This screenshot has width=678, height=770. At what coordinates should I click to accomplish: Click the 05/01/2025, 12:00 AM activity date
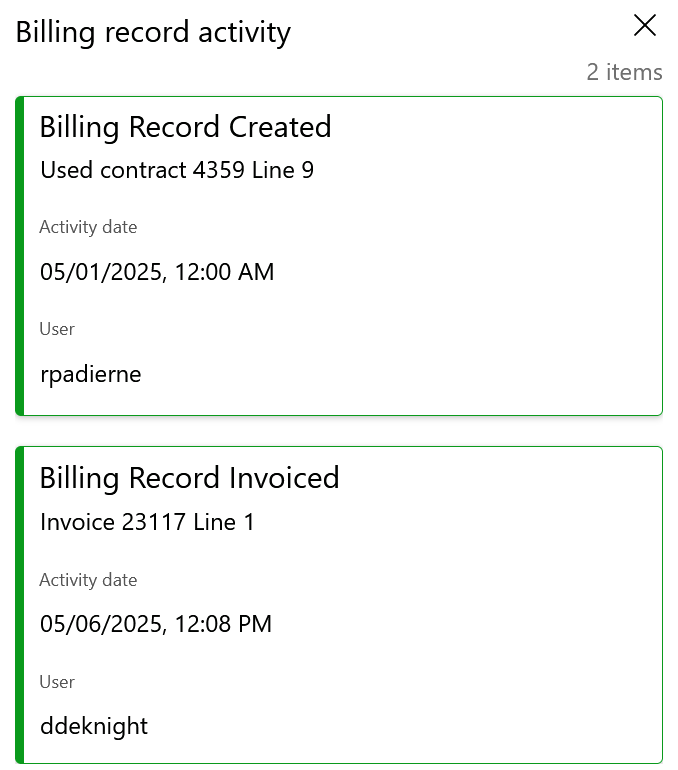pyautogui.click(x=157, y=272)
